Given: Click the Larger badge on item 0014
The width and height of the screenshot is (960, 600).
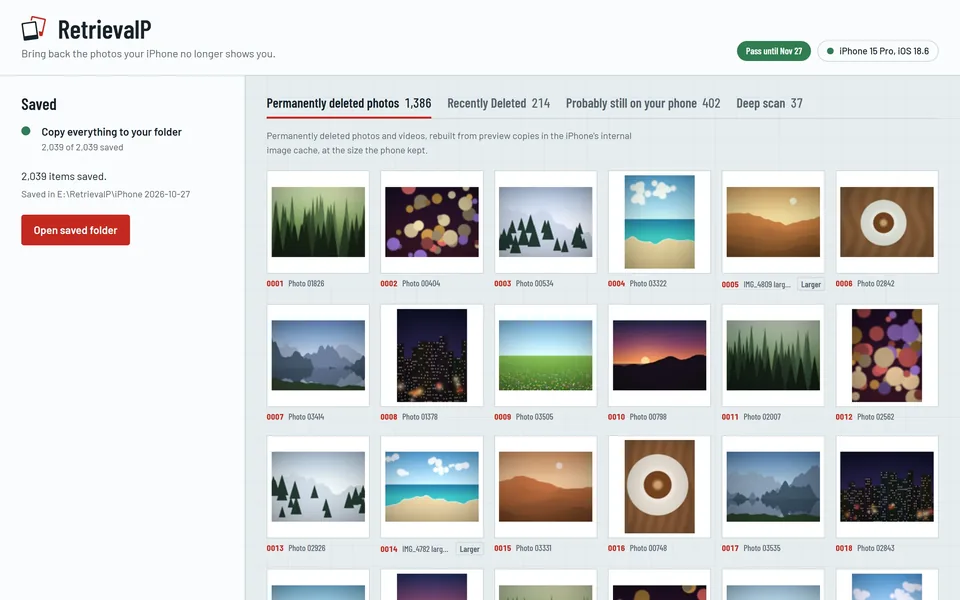Looking at the screenshot, I should (x=470, y=549).
